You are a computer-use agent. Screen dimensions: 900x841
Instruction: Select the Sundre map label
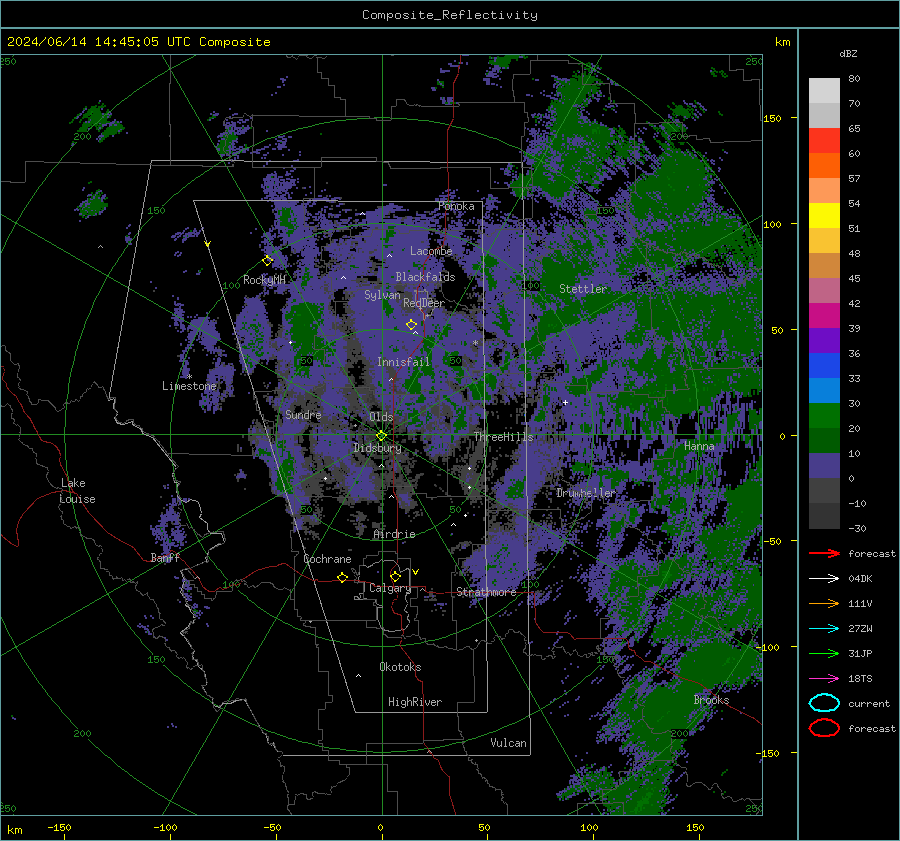click(x=303, y=414)
